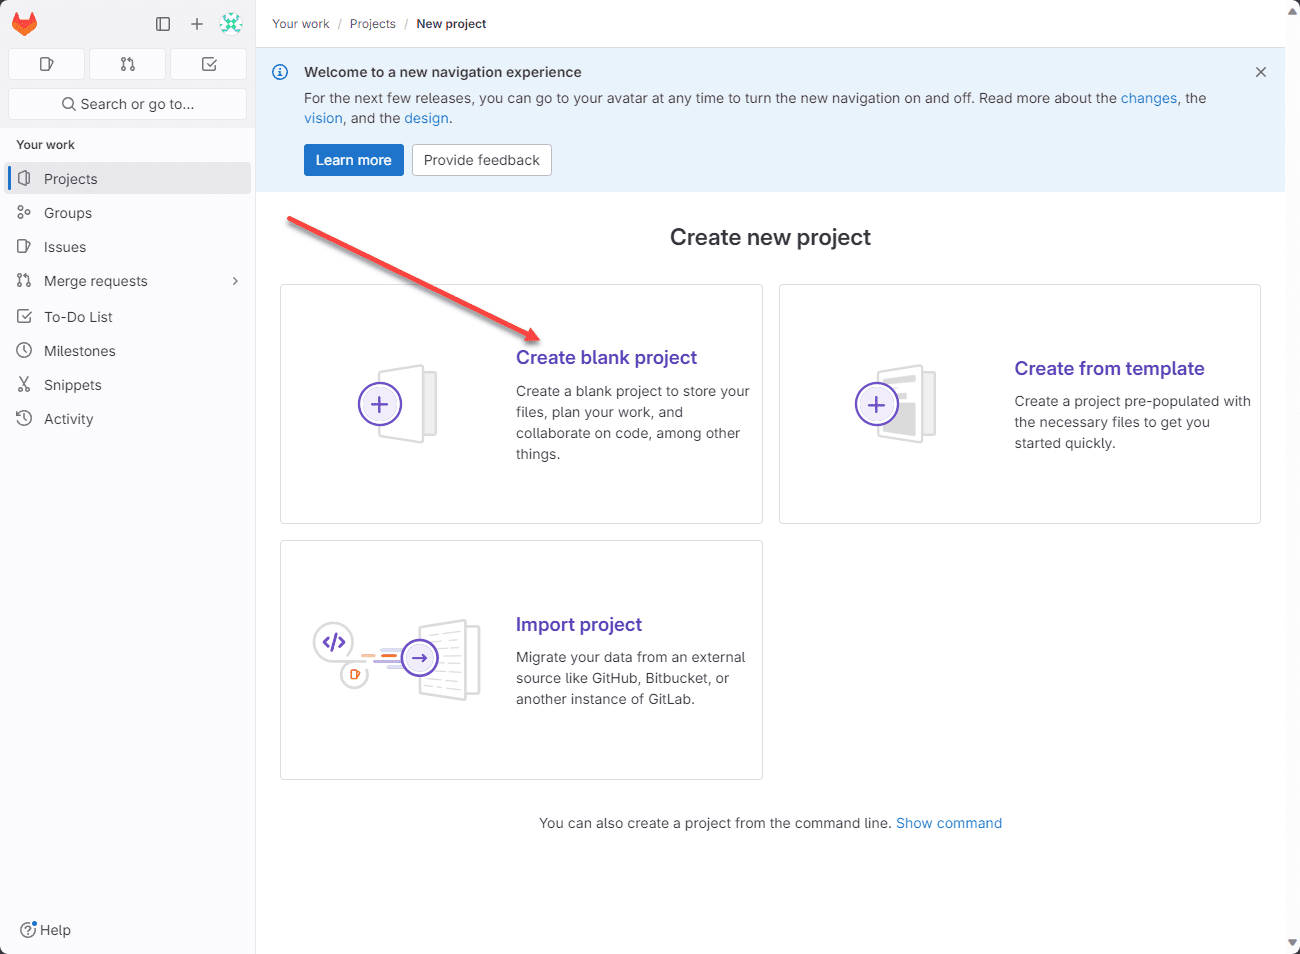Click the Show command link
The width and height of the screenshot is (1300, 954).
pyautogui.click(x=949, y=823)
